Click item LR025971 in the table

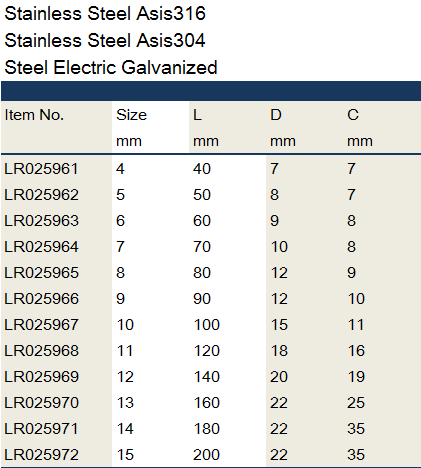pos(41,429)
